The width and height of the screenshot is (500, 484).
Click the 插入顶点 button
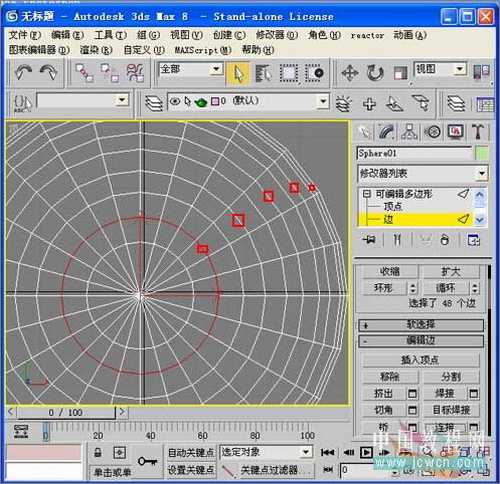pos(420,360)
